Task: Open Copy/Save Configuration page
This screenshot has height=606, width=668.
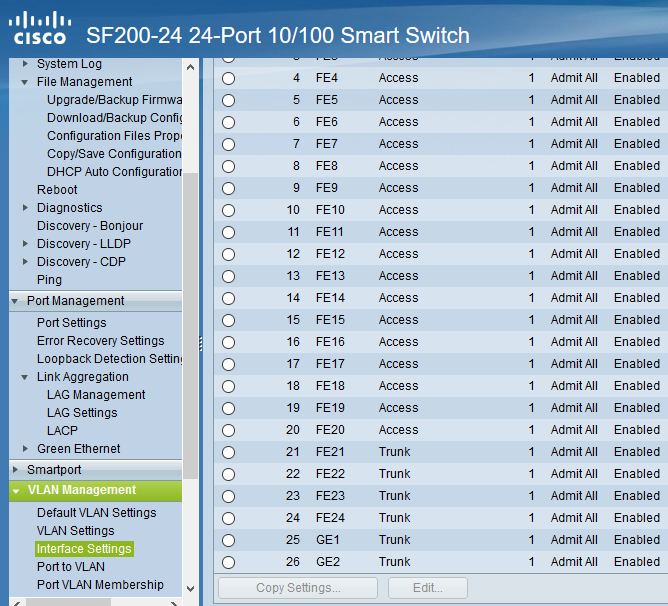Action: [114, 153]
